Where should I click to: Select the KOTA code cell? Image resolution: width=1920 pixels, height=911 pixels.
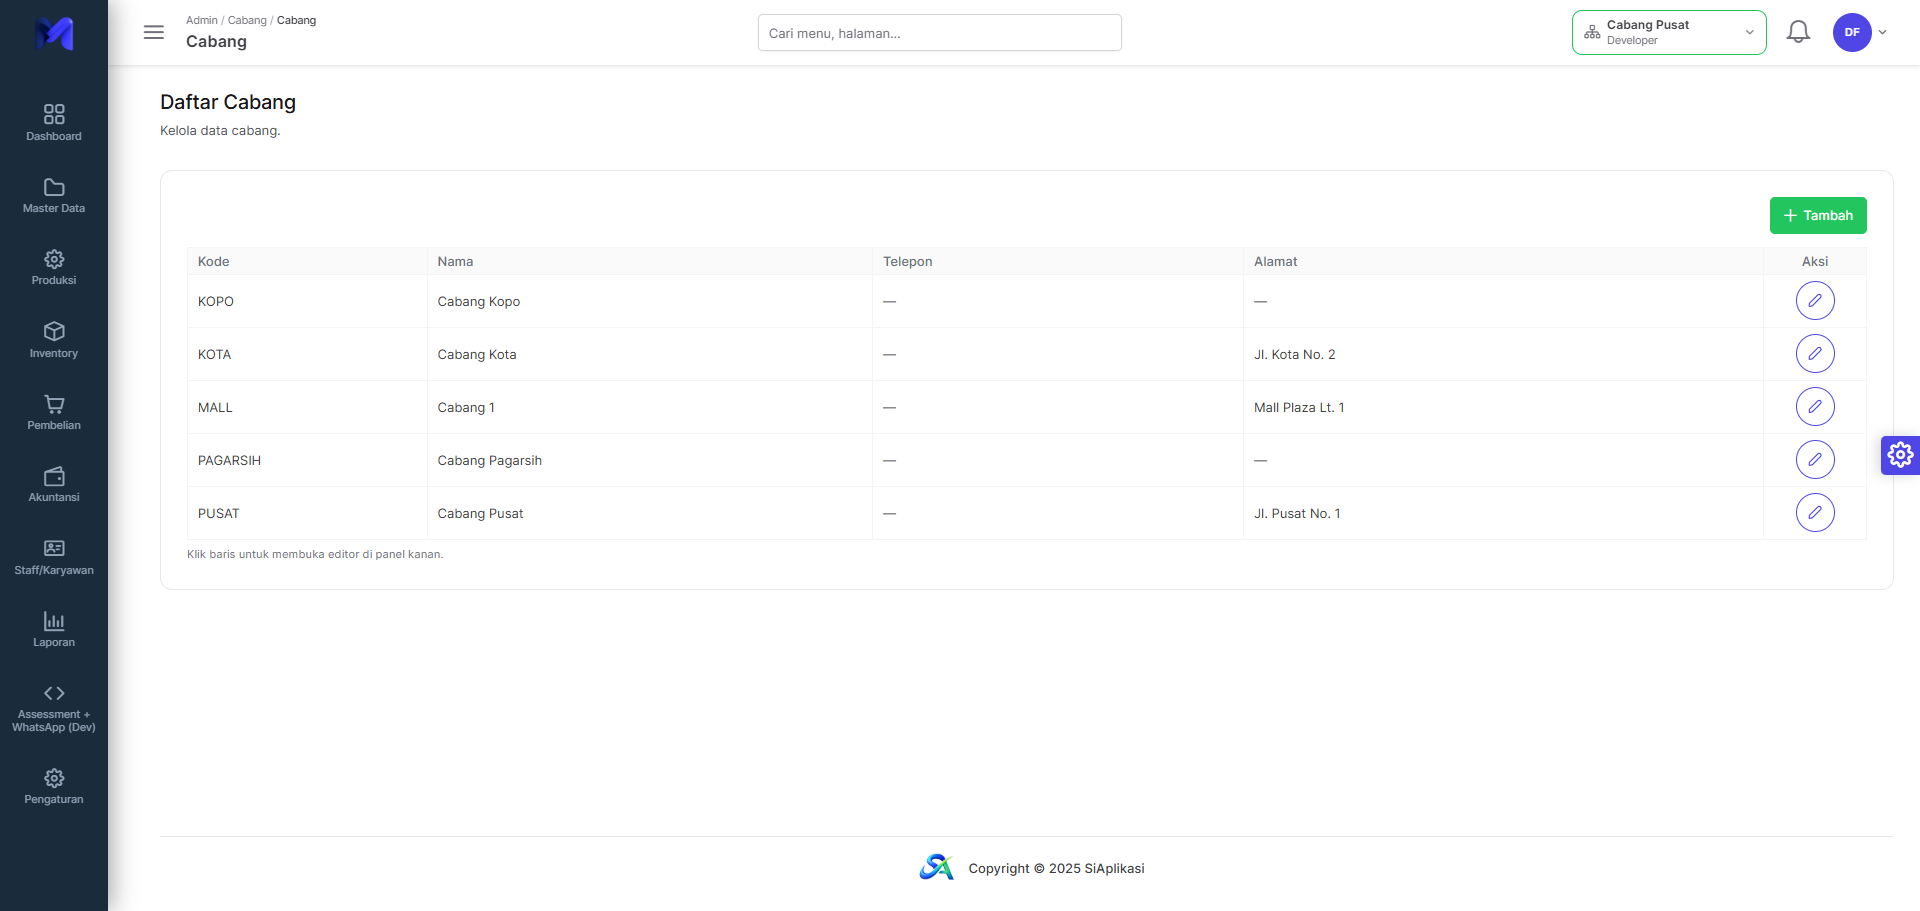pos(307,354)
